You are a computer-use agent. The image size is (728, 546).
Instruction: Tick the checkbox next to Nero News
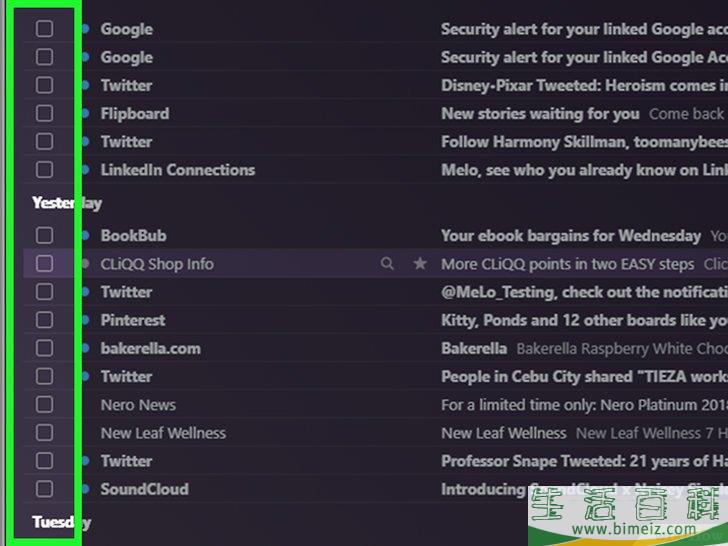(x=44, y=404)
